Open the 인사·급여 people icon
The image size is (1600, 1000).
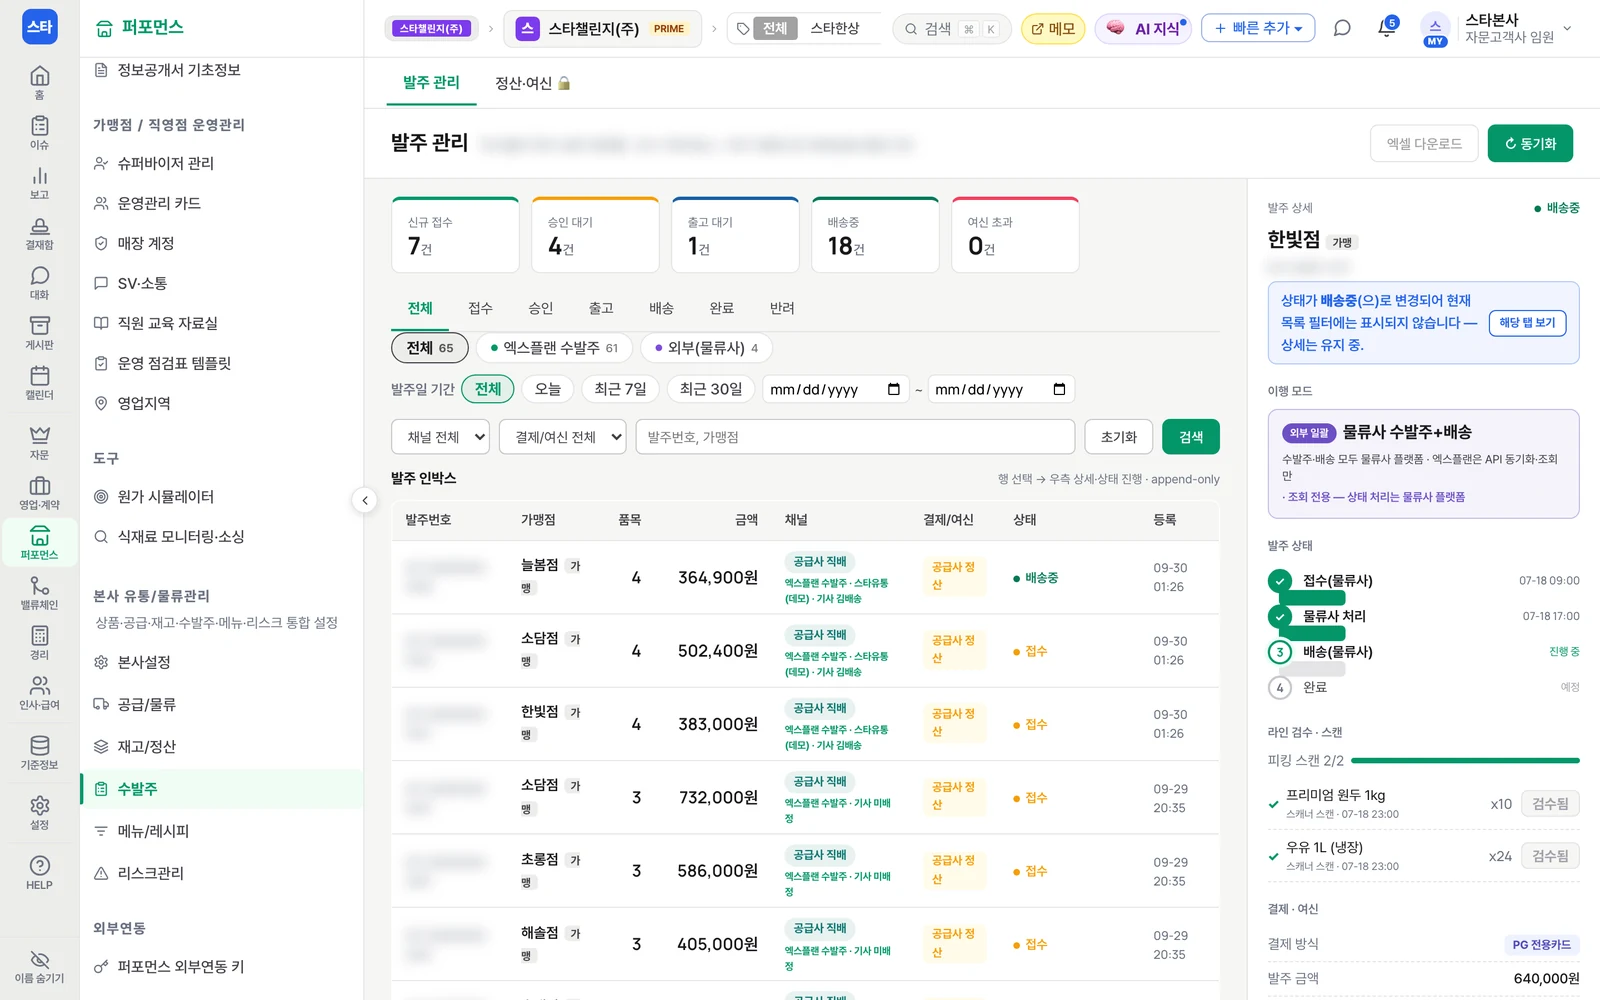[x=39, y=692]
